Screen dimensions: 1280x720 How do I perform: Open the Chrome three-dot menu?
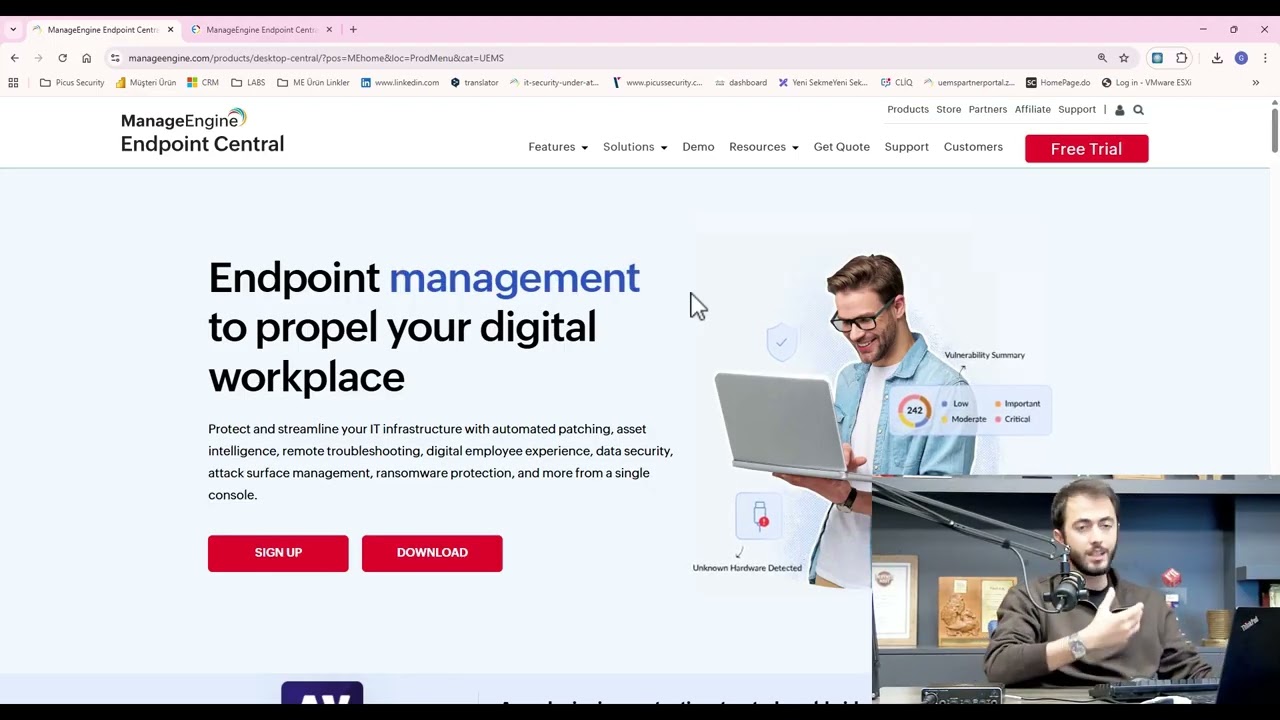[x=1265, y=58]
